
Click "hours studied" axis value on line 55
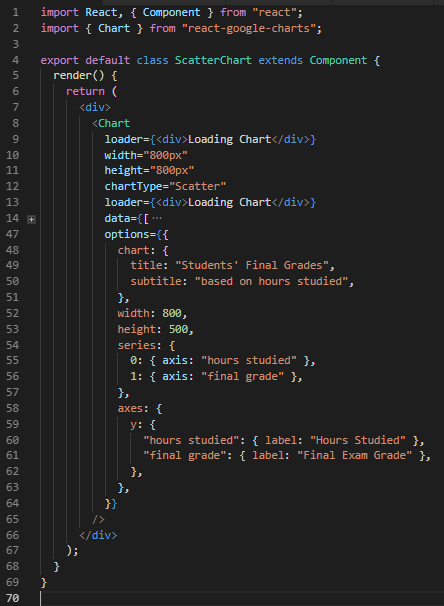(x=248, y=361)
